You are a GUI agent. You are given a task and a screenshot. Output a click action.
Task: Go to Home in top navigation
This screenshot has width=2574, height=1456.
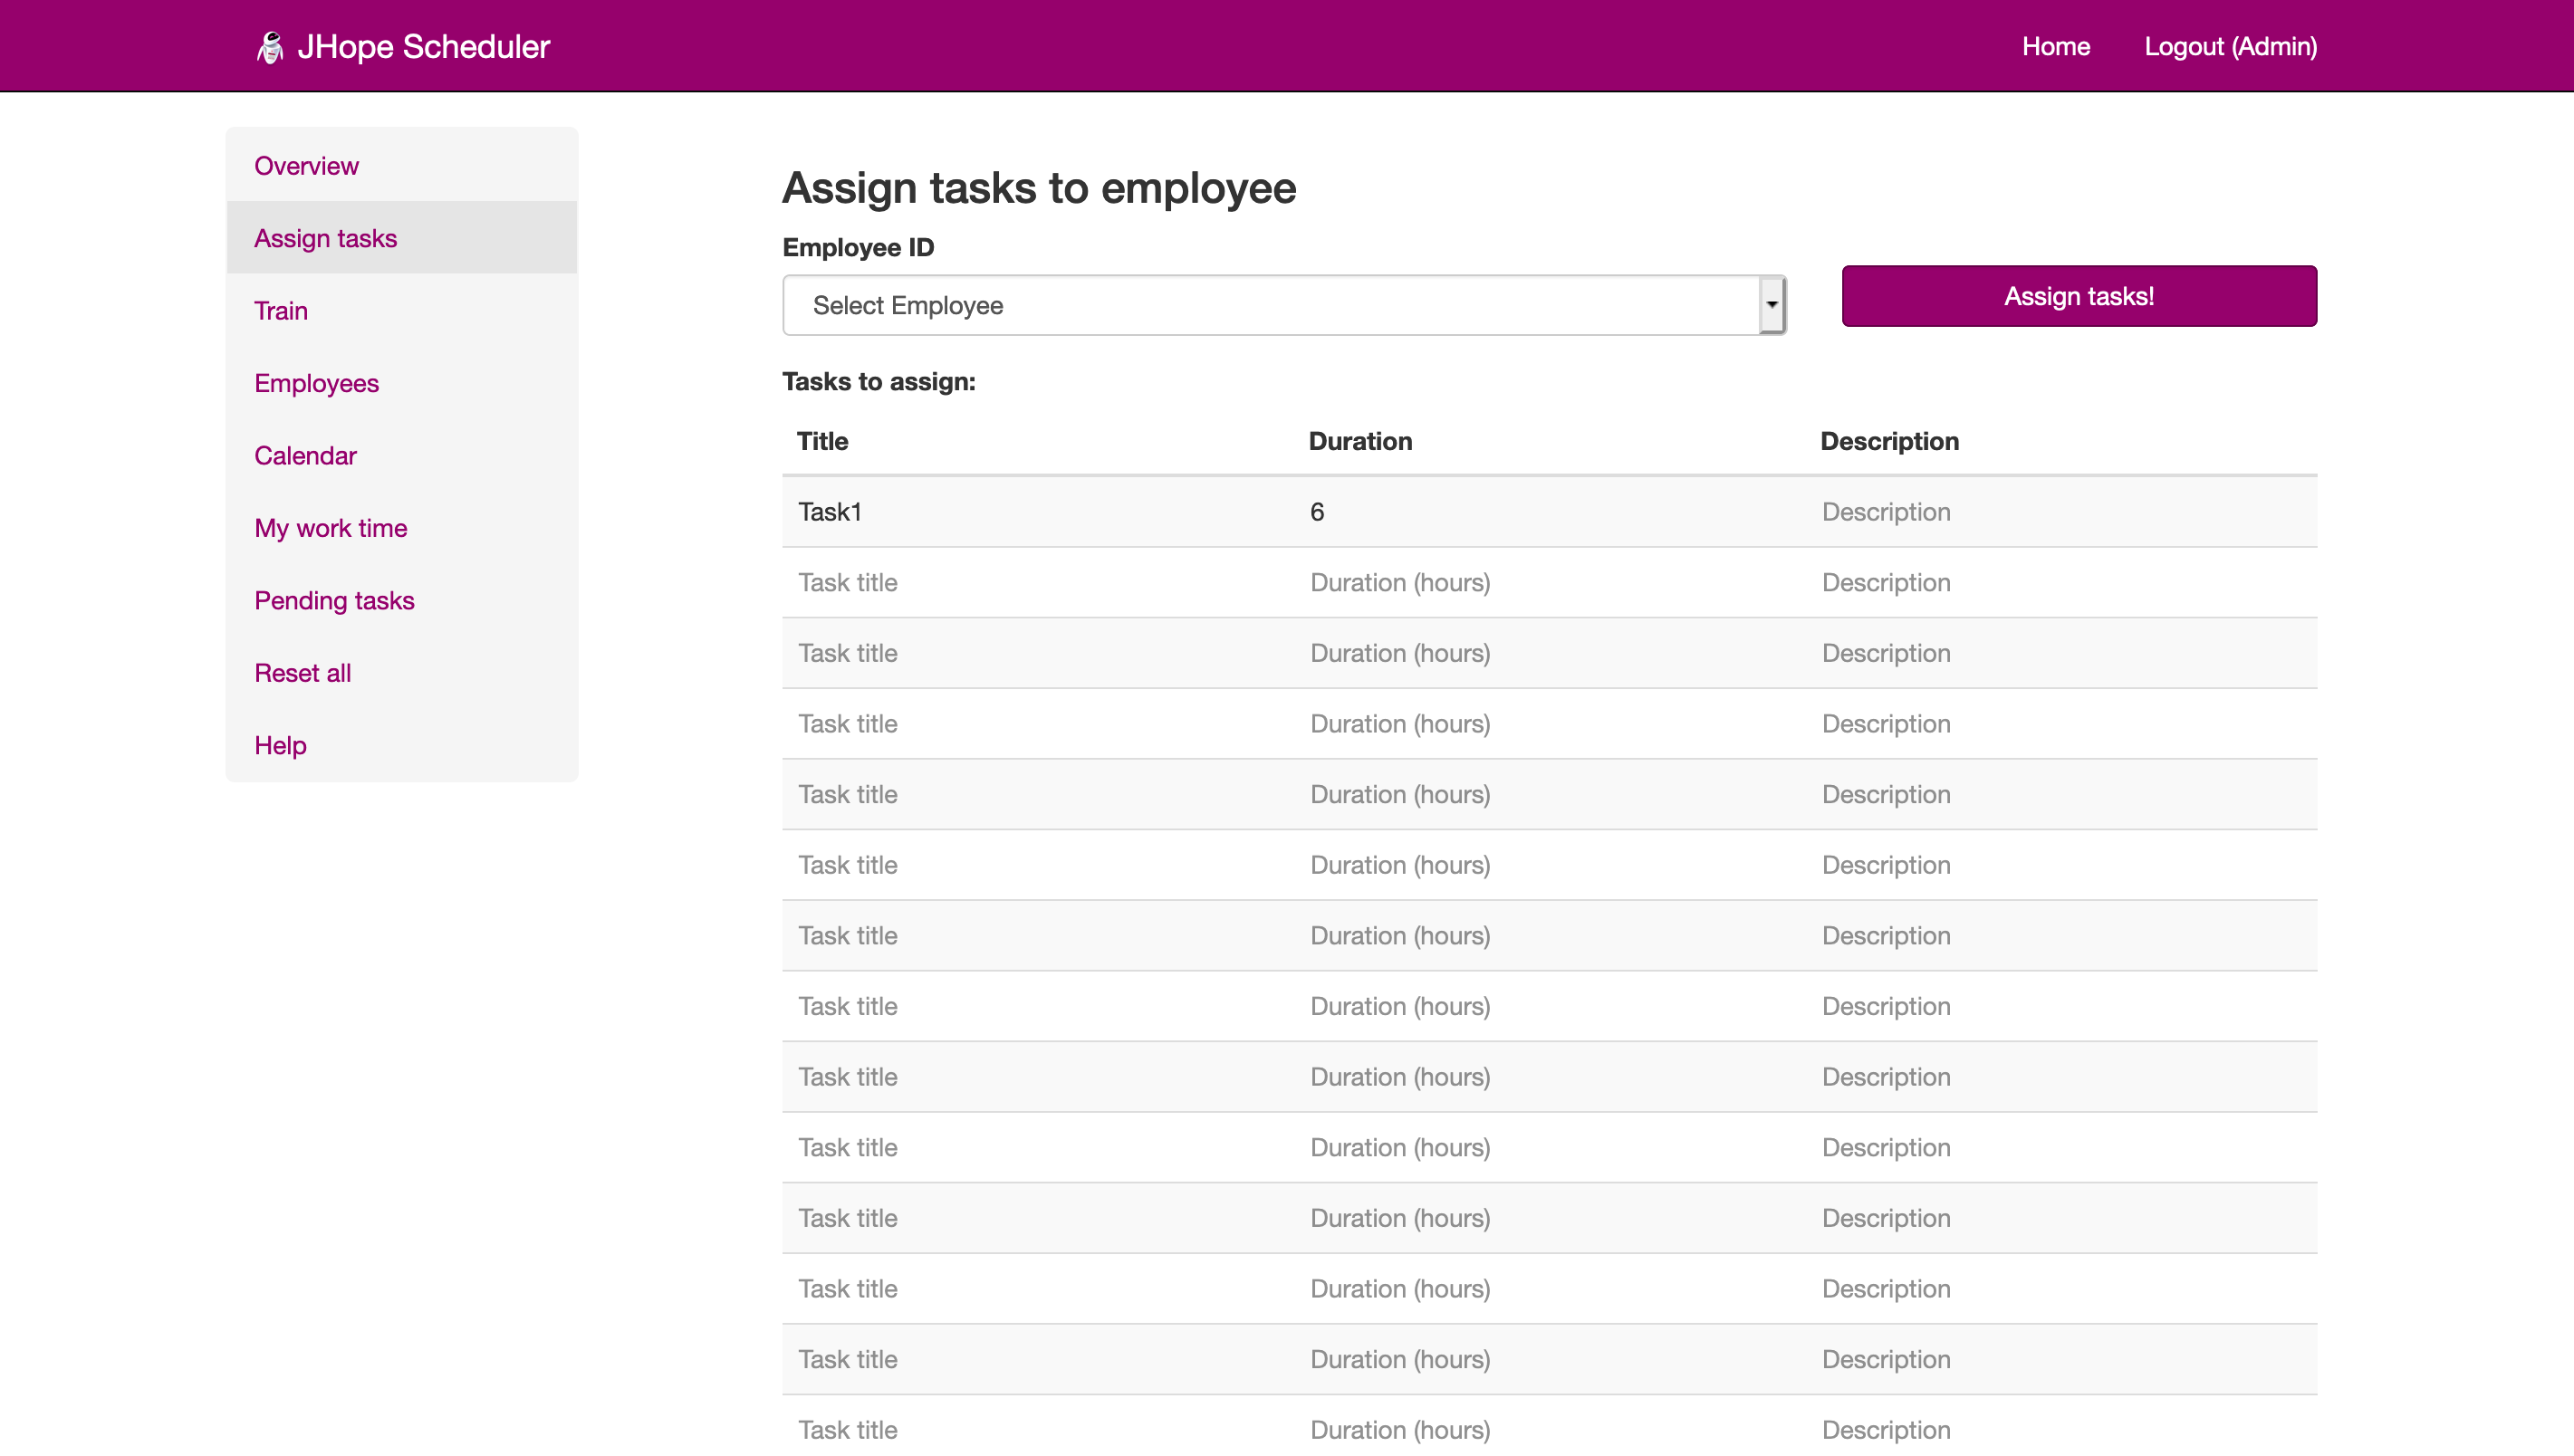pyautogui.click(x=2055, y=47)
